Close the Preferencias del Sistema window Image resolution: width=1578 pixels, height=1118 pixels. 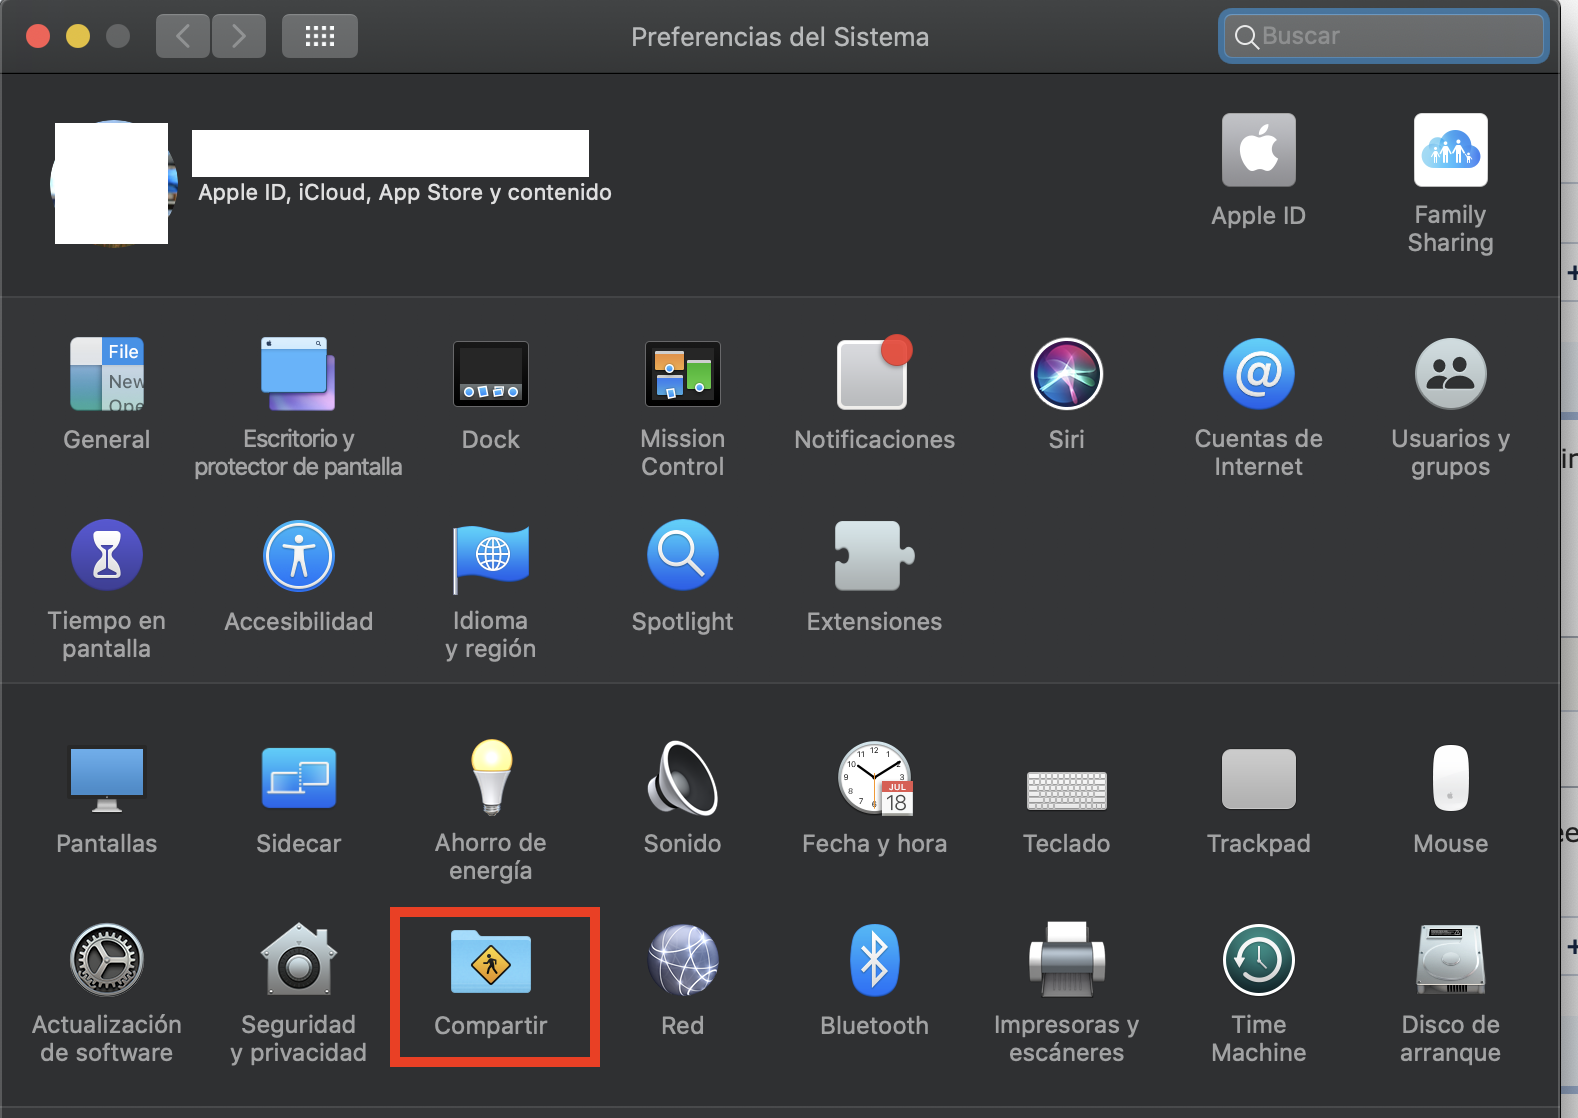pyautogui.click(x=38, y=37)
